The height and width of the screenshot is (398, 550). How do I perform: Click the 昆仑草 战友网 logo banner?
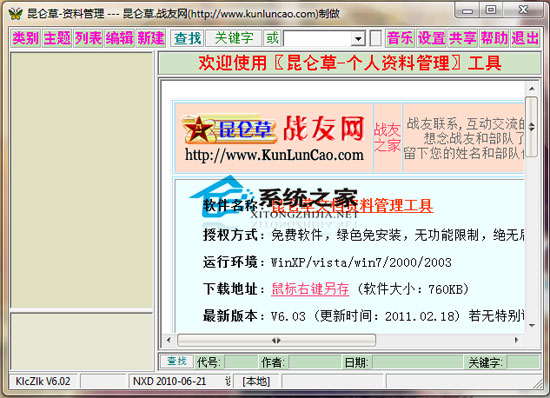click(274, 138)
